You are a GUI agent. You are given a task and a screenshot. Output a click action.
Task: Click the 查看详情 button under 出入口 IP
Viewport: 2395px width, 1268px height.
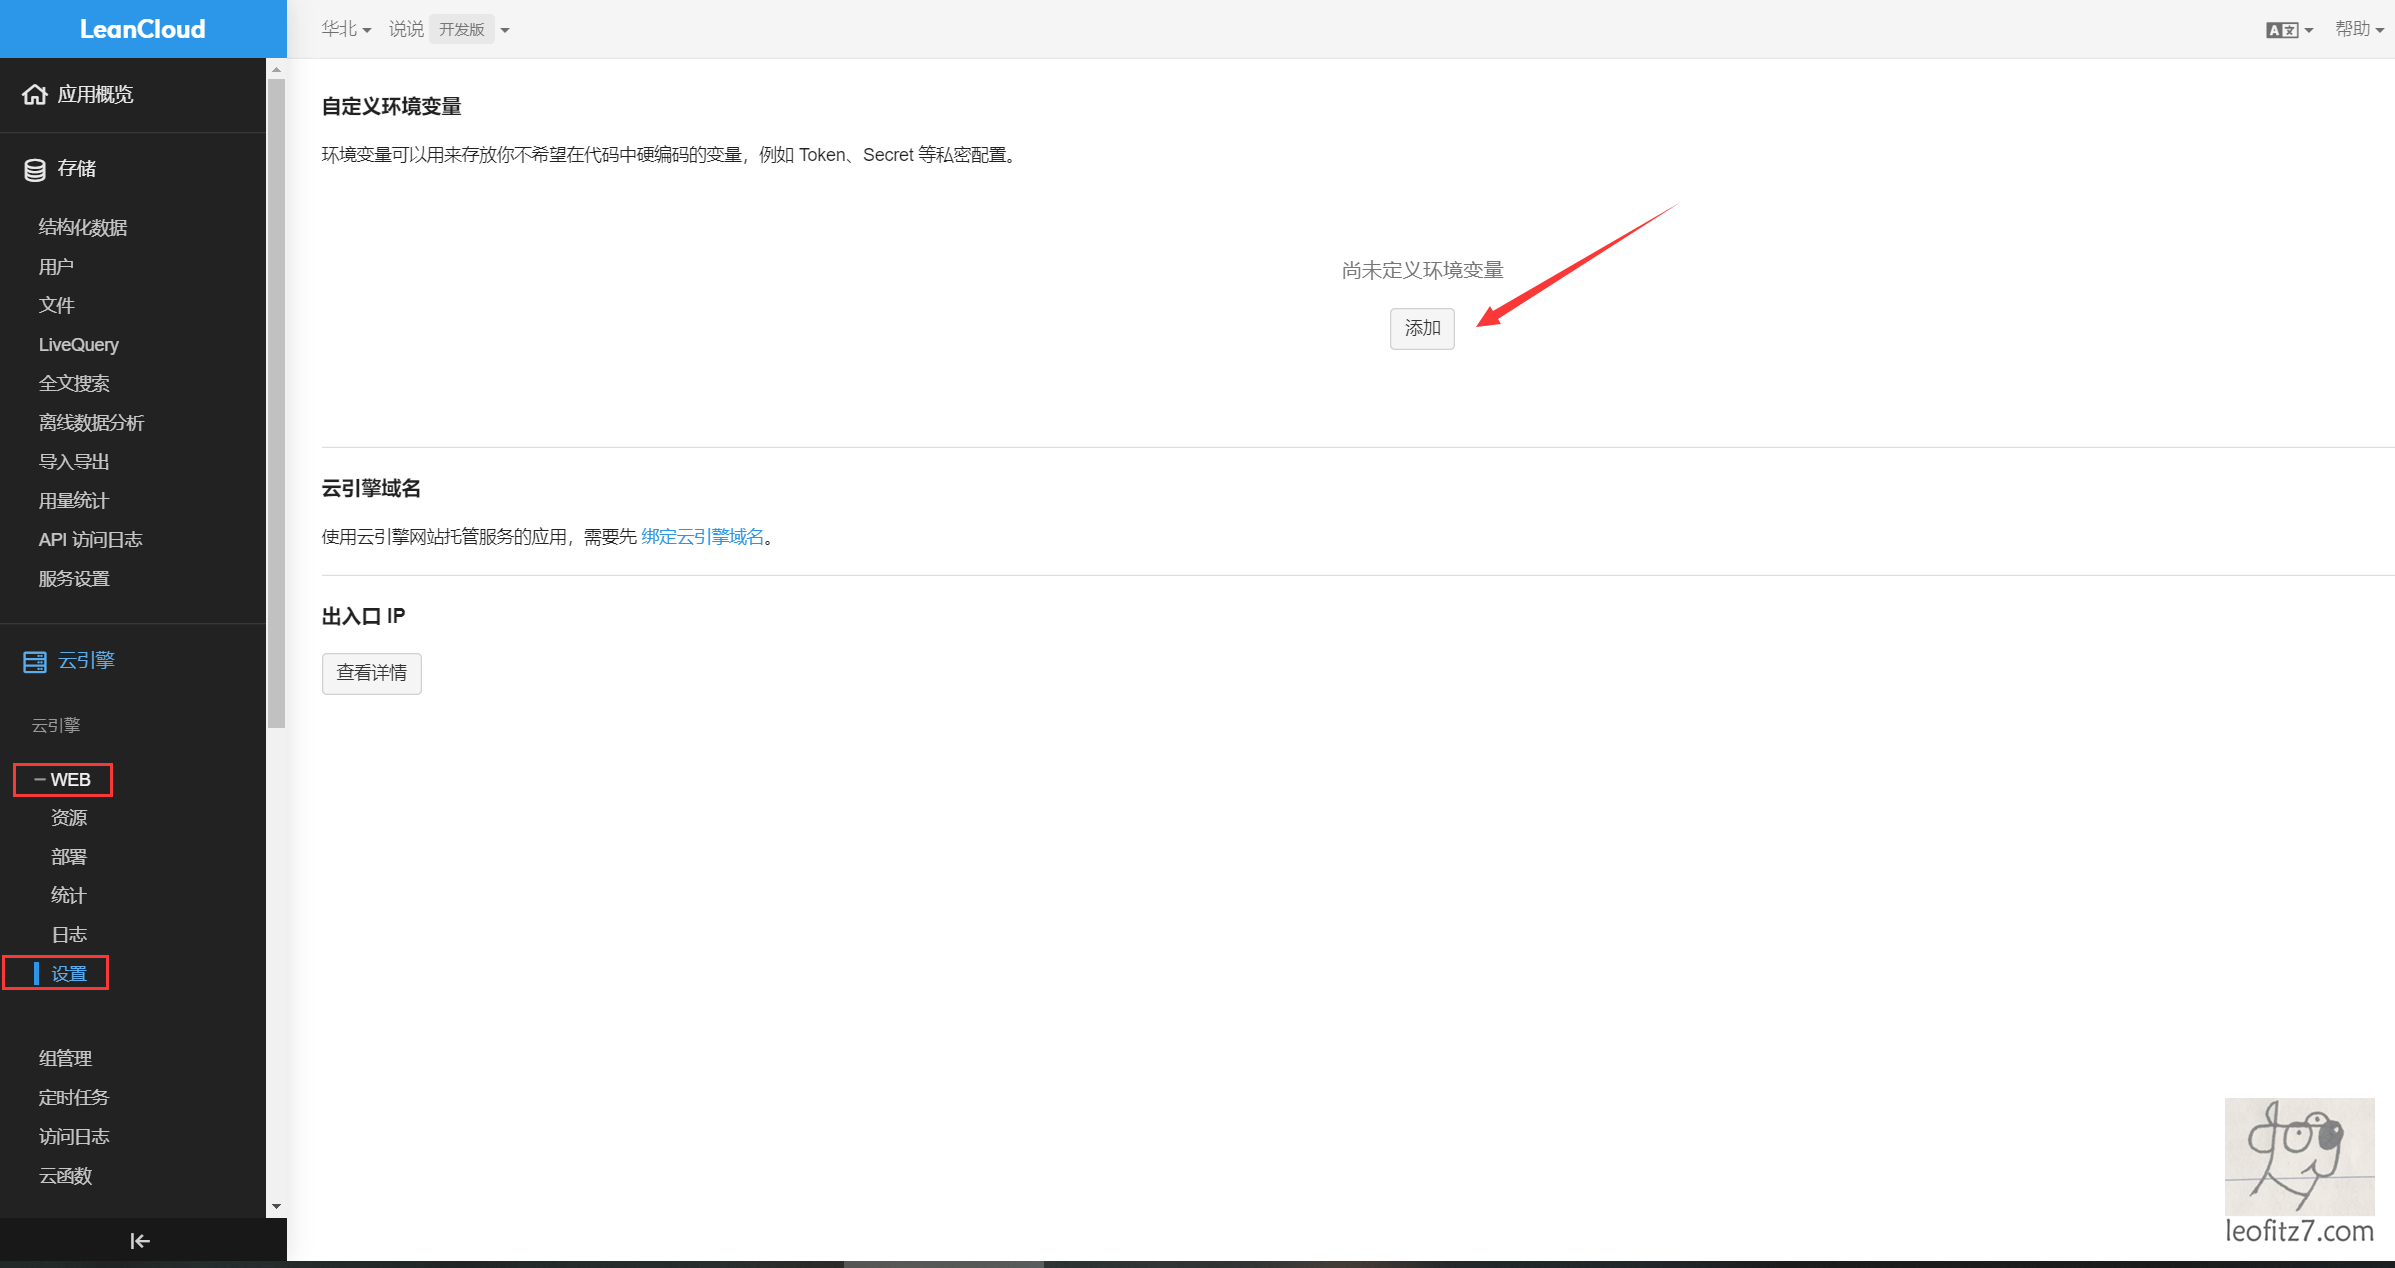pyautogui.click(x=371, y=673)
